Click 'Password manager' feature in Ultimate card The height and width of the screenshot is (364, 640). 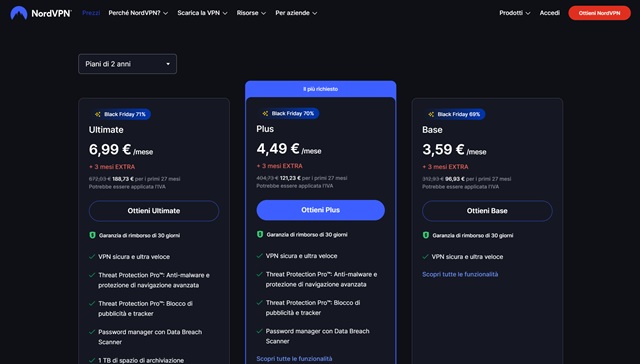[150, 337]
